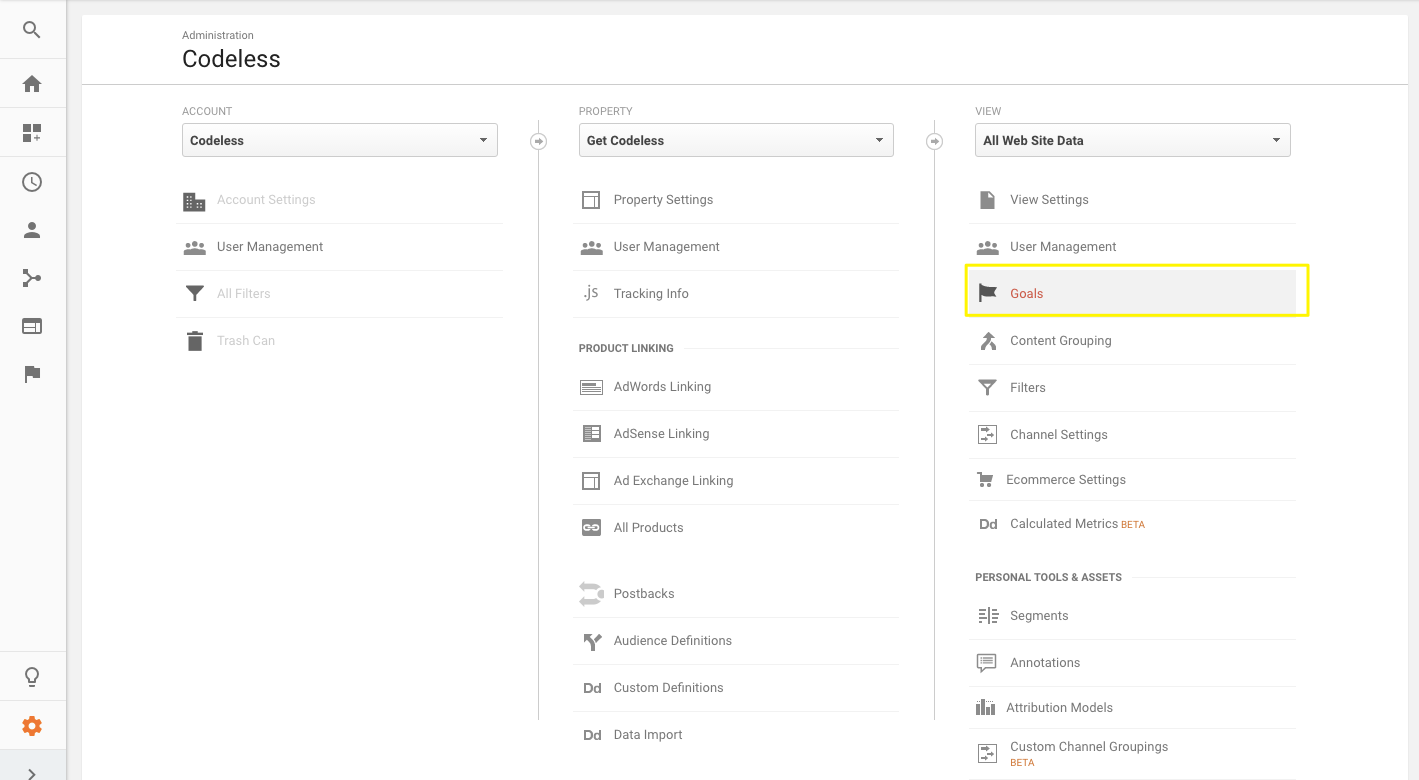Click the AdWords Linking icon
Screen dimensions: 1419x780
coord(591,387)
